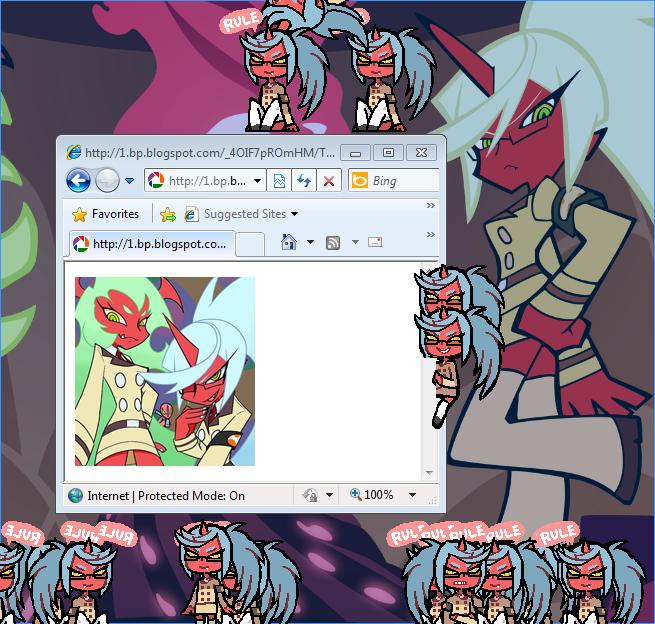Image resolution: width=655 pixels, height=624 pixels.
Task: Expand the zoom level dropdown arrow
Action: click(x=412, y=495)
